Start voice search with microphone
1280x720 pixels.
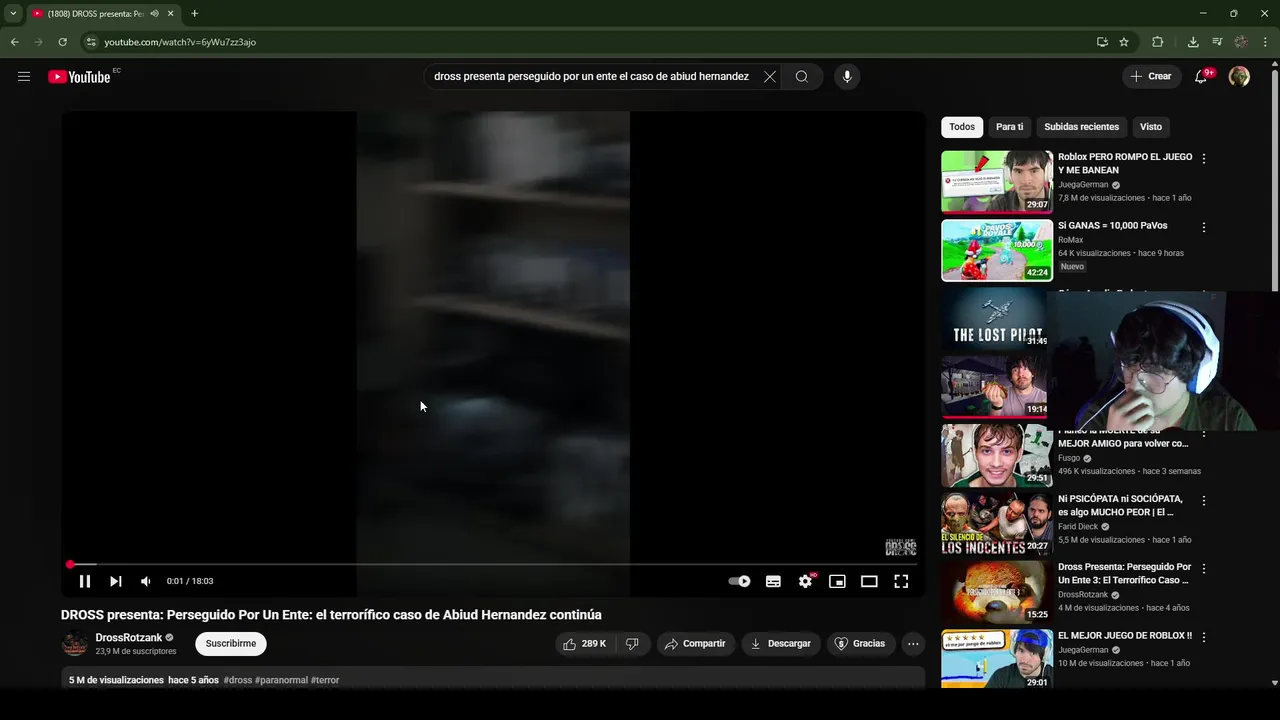point(847,77)
